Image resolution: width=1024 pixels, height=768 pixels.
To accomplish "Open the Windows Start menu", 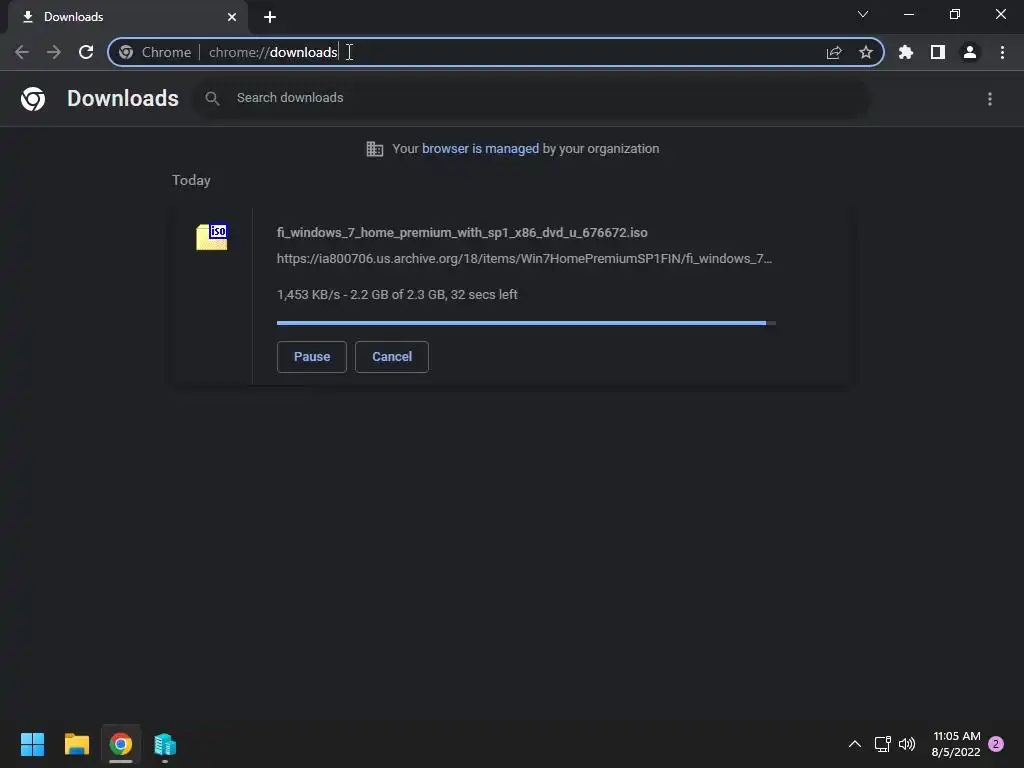I will tap(32, 744).
